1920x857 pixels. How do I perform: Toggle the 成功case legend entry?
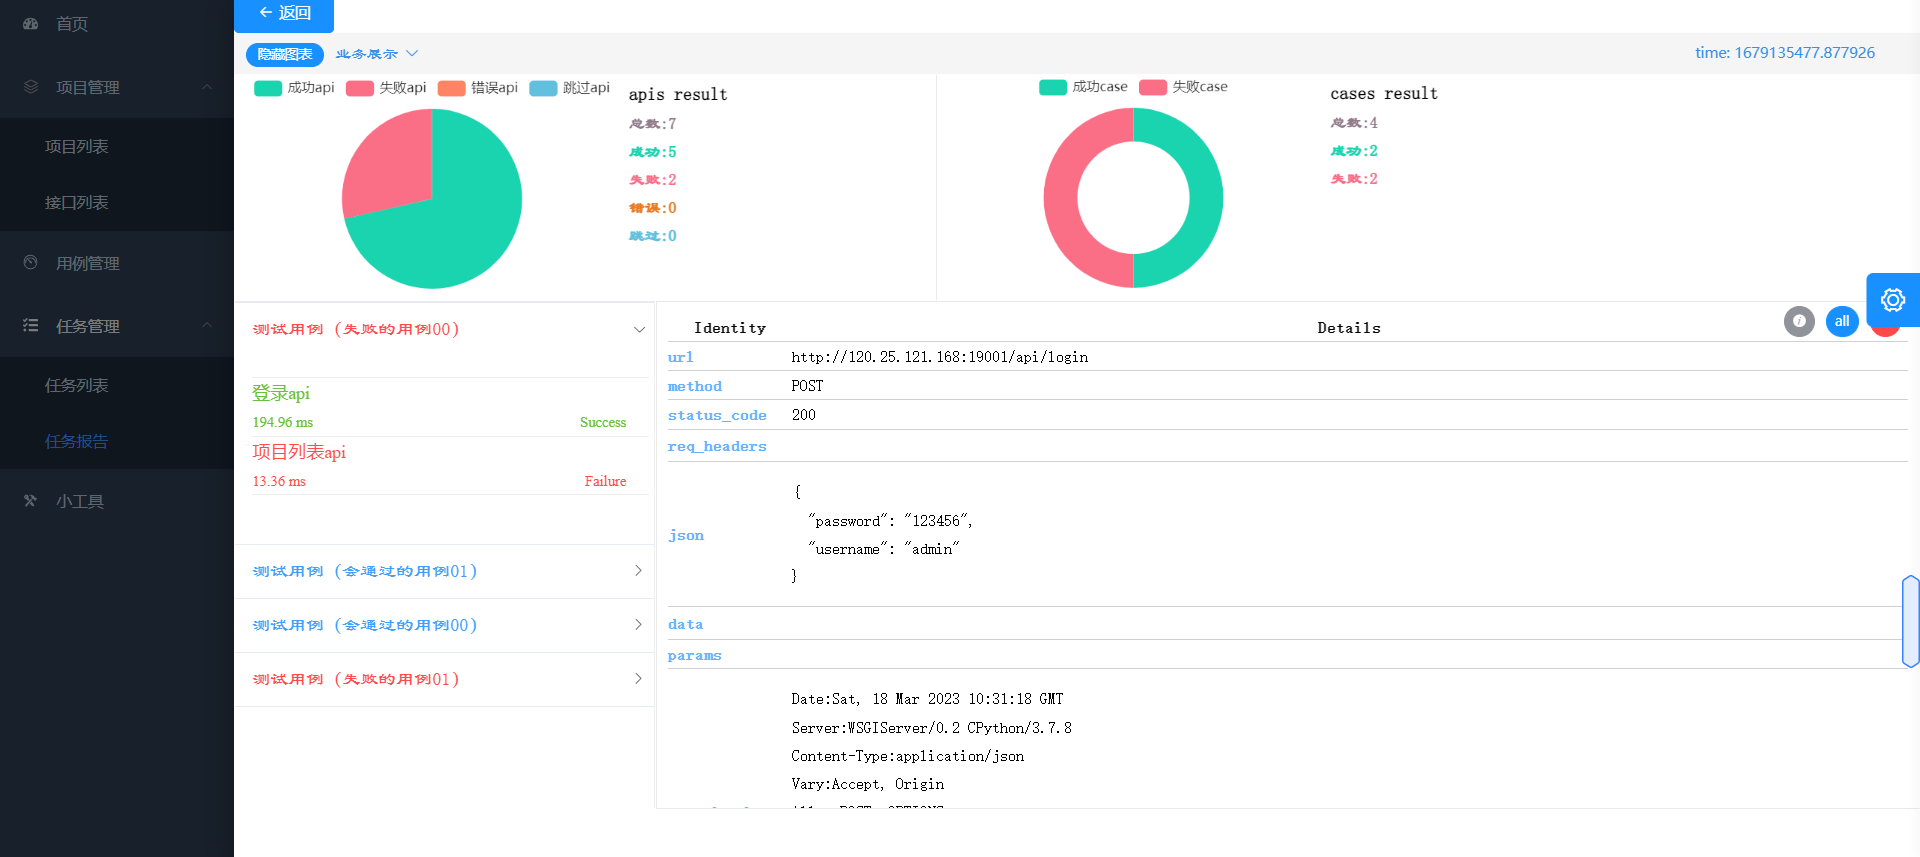click(x=1084, y=87)
